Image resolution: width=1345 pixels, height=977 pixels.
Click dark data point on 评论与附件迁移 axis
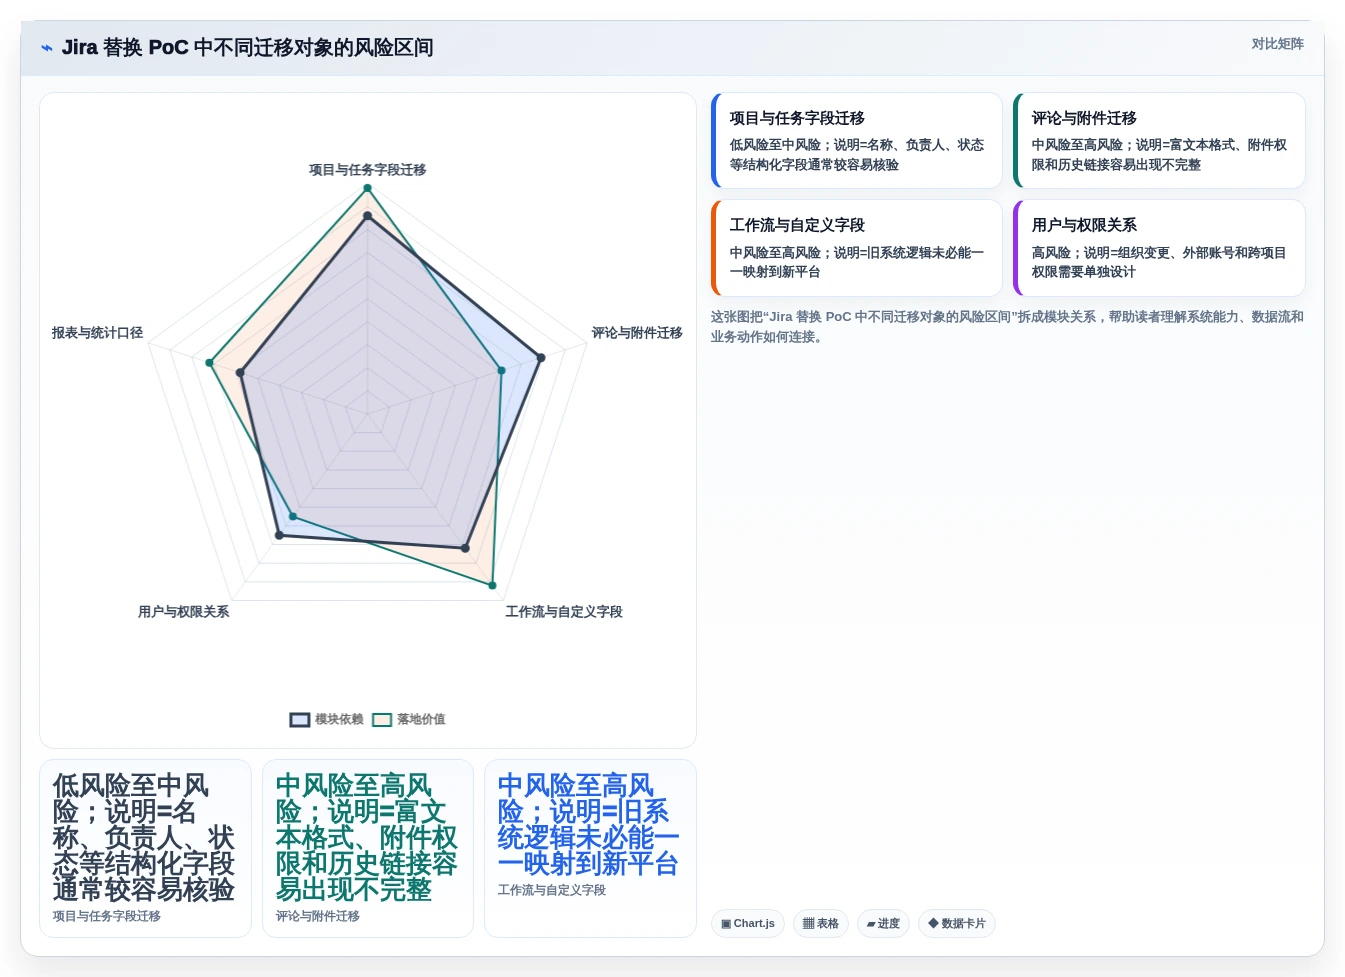541,357
